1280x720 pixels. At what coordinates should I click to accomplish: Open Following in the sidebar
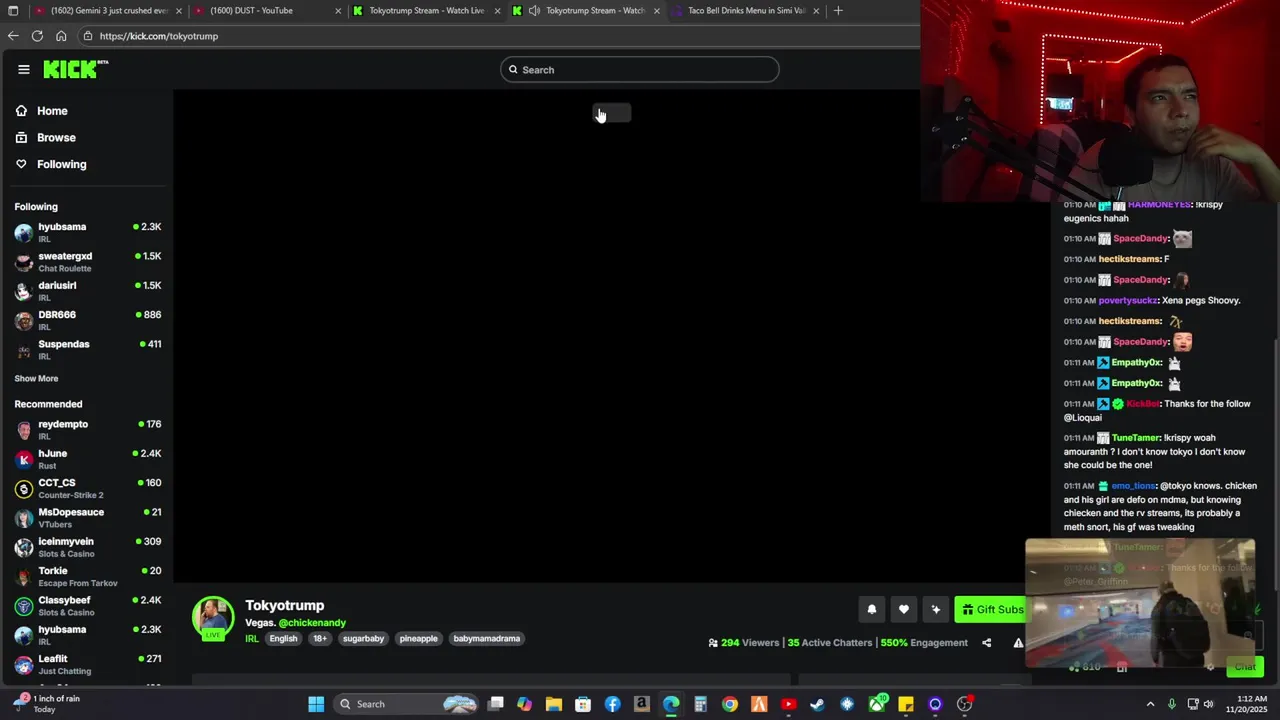[x=61, y=164]
